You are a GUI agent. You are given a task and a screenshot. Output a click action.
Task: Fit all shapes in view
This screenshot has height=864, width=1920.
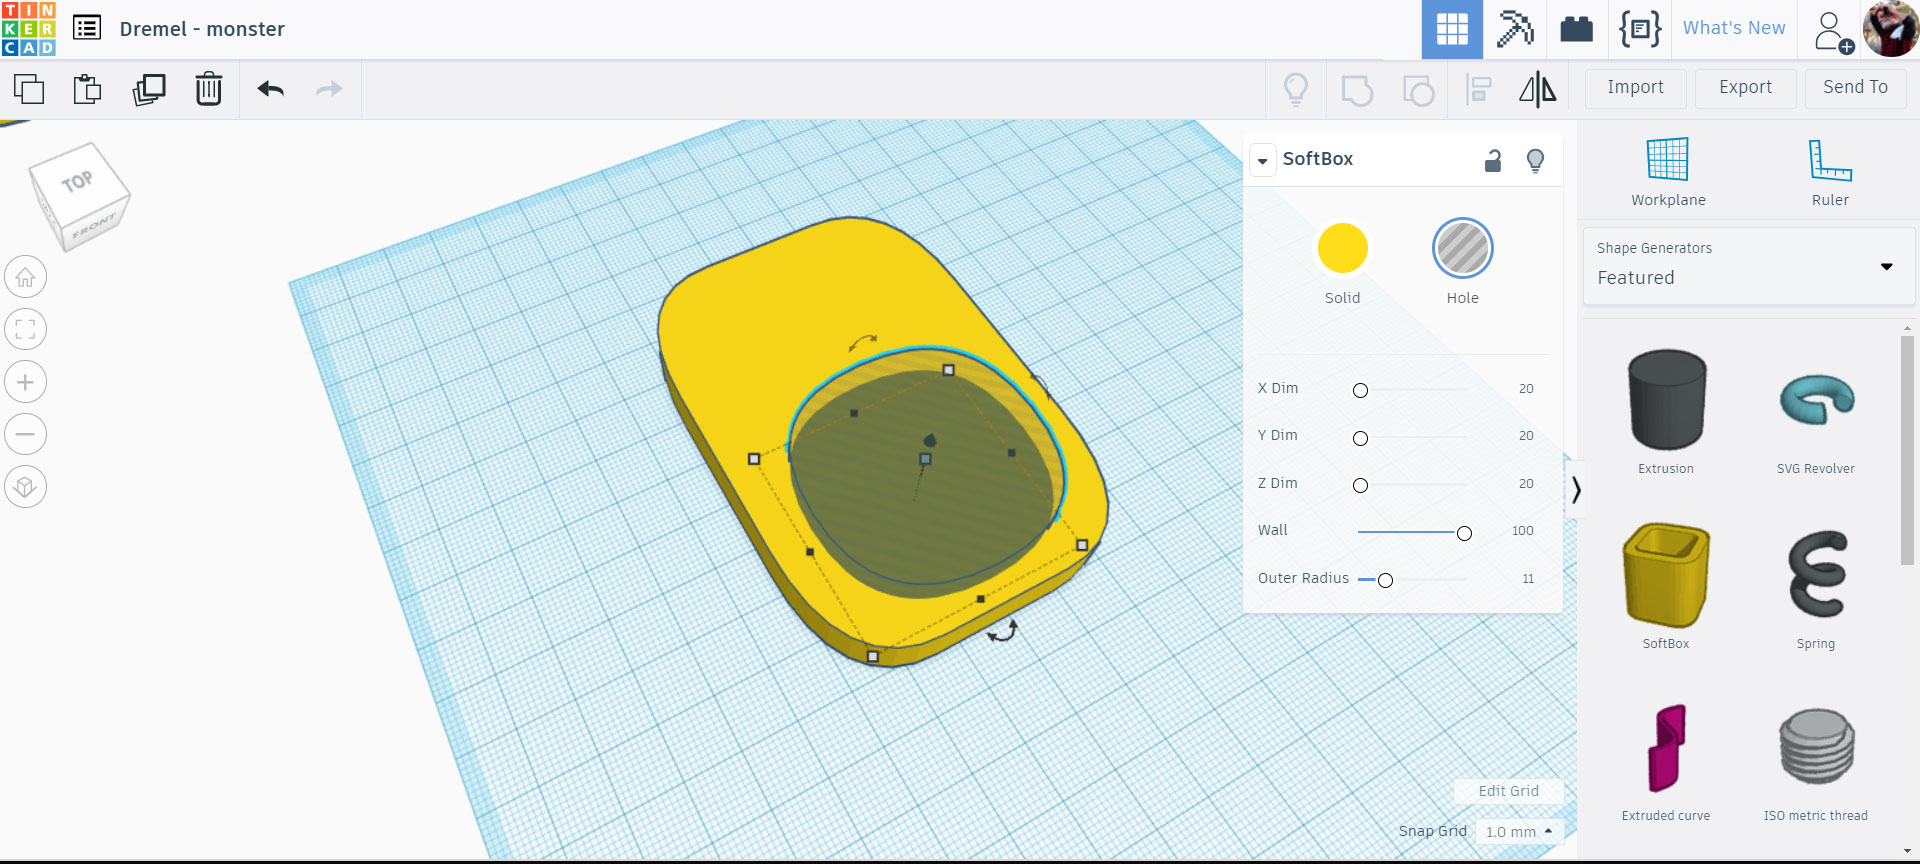(26, 329)
